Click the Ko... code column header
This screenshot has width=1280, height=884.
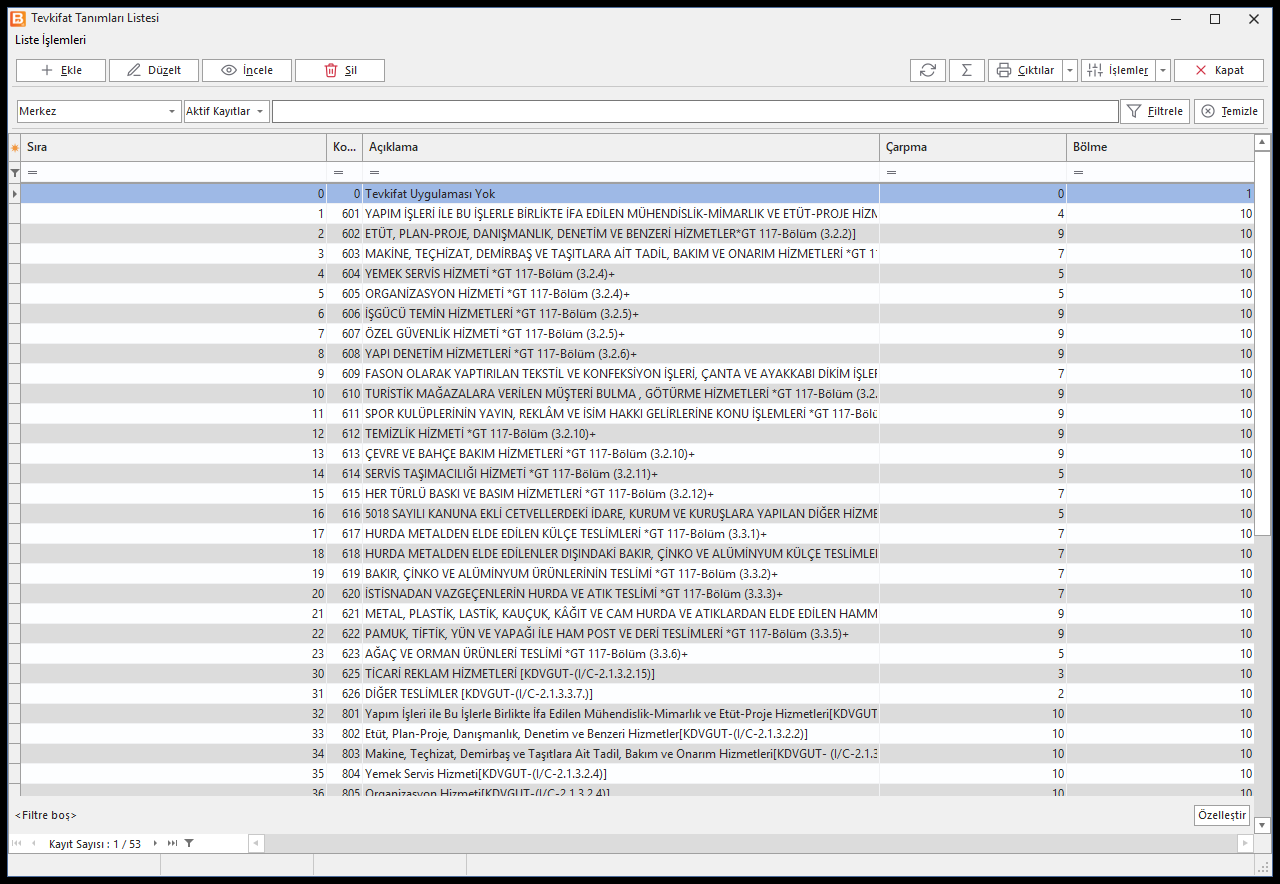click(x=344, y=147)
